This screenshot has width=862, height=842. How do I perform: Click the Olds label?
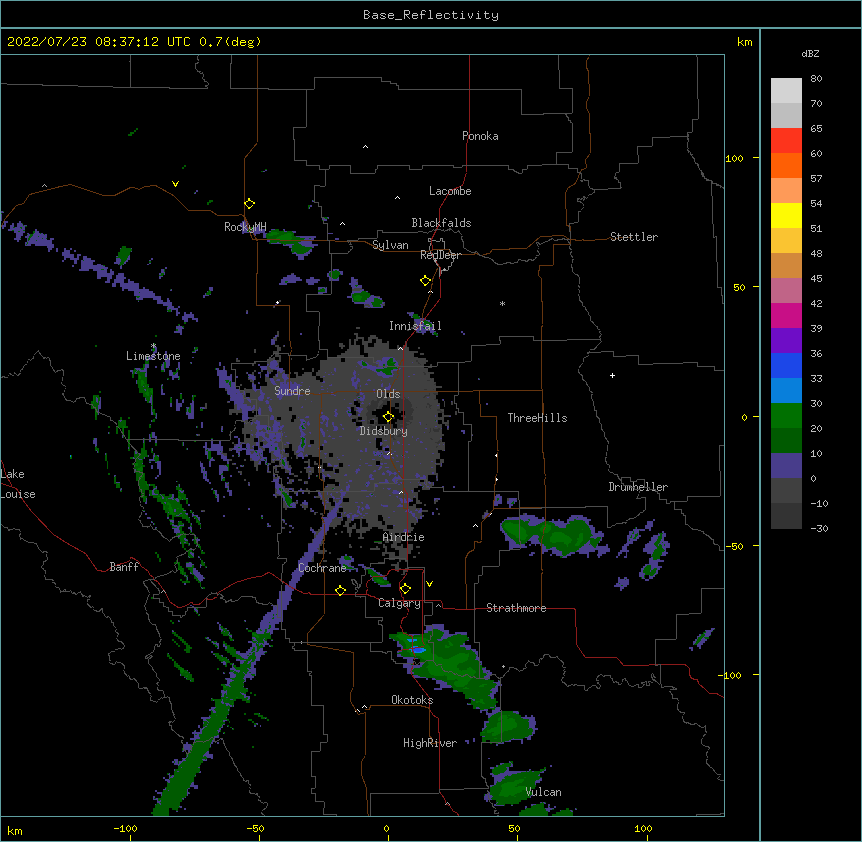388,394
